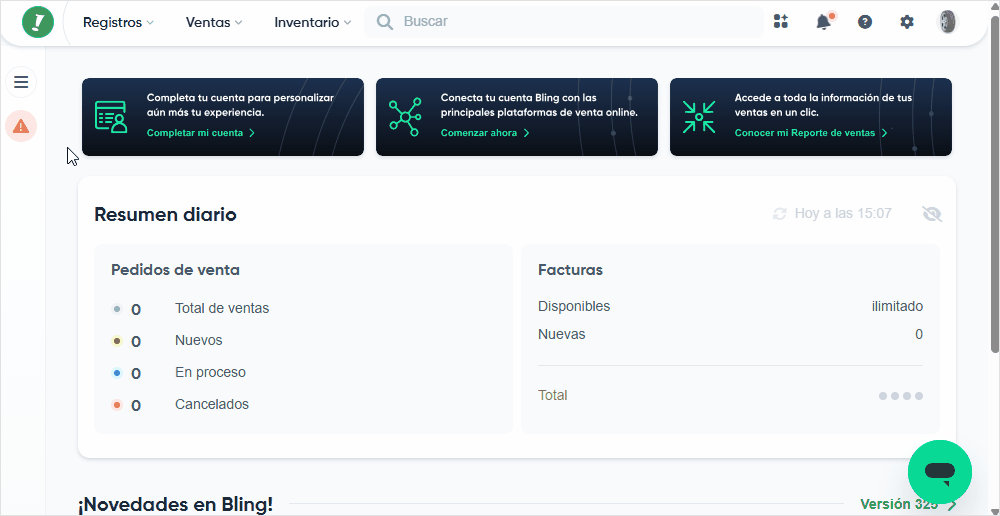
Task: Click the Disponibles invoices label
Action: point(574,306)
